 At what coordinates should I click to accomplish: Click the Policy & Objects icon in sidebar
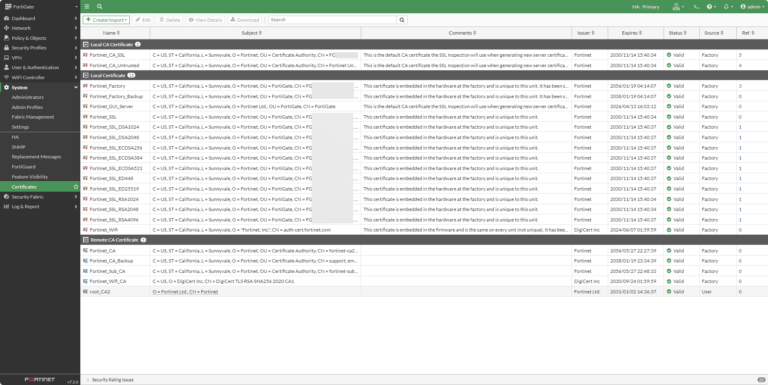point(6,38)
